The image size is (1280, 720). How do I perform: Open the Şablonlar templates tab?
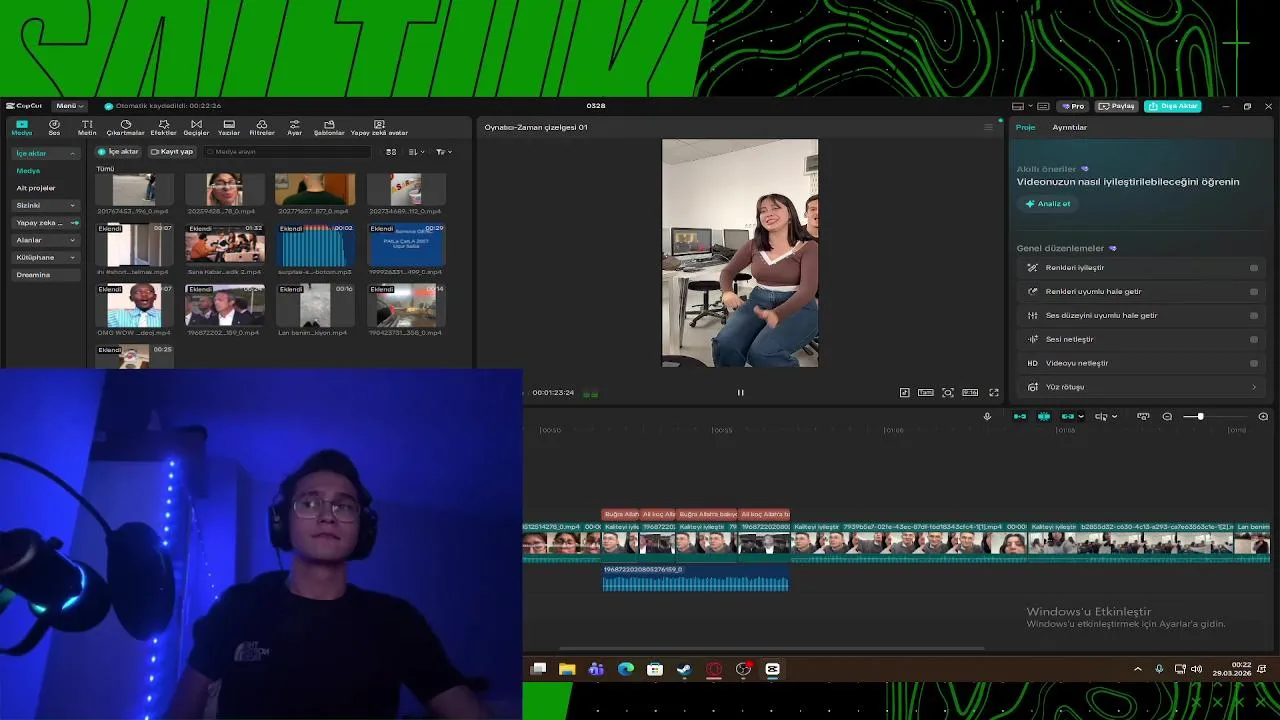(x=329, y=127)
